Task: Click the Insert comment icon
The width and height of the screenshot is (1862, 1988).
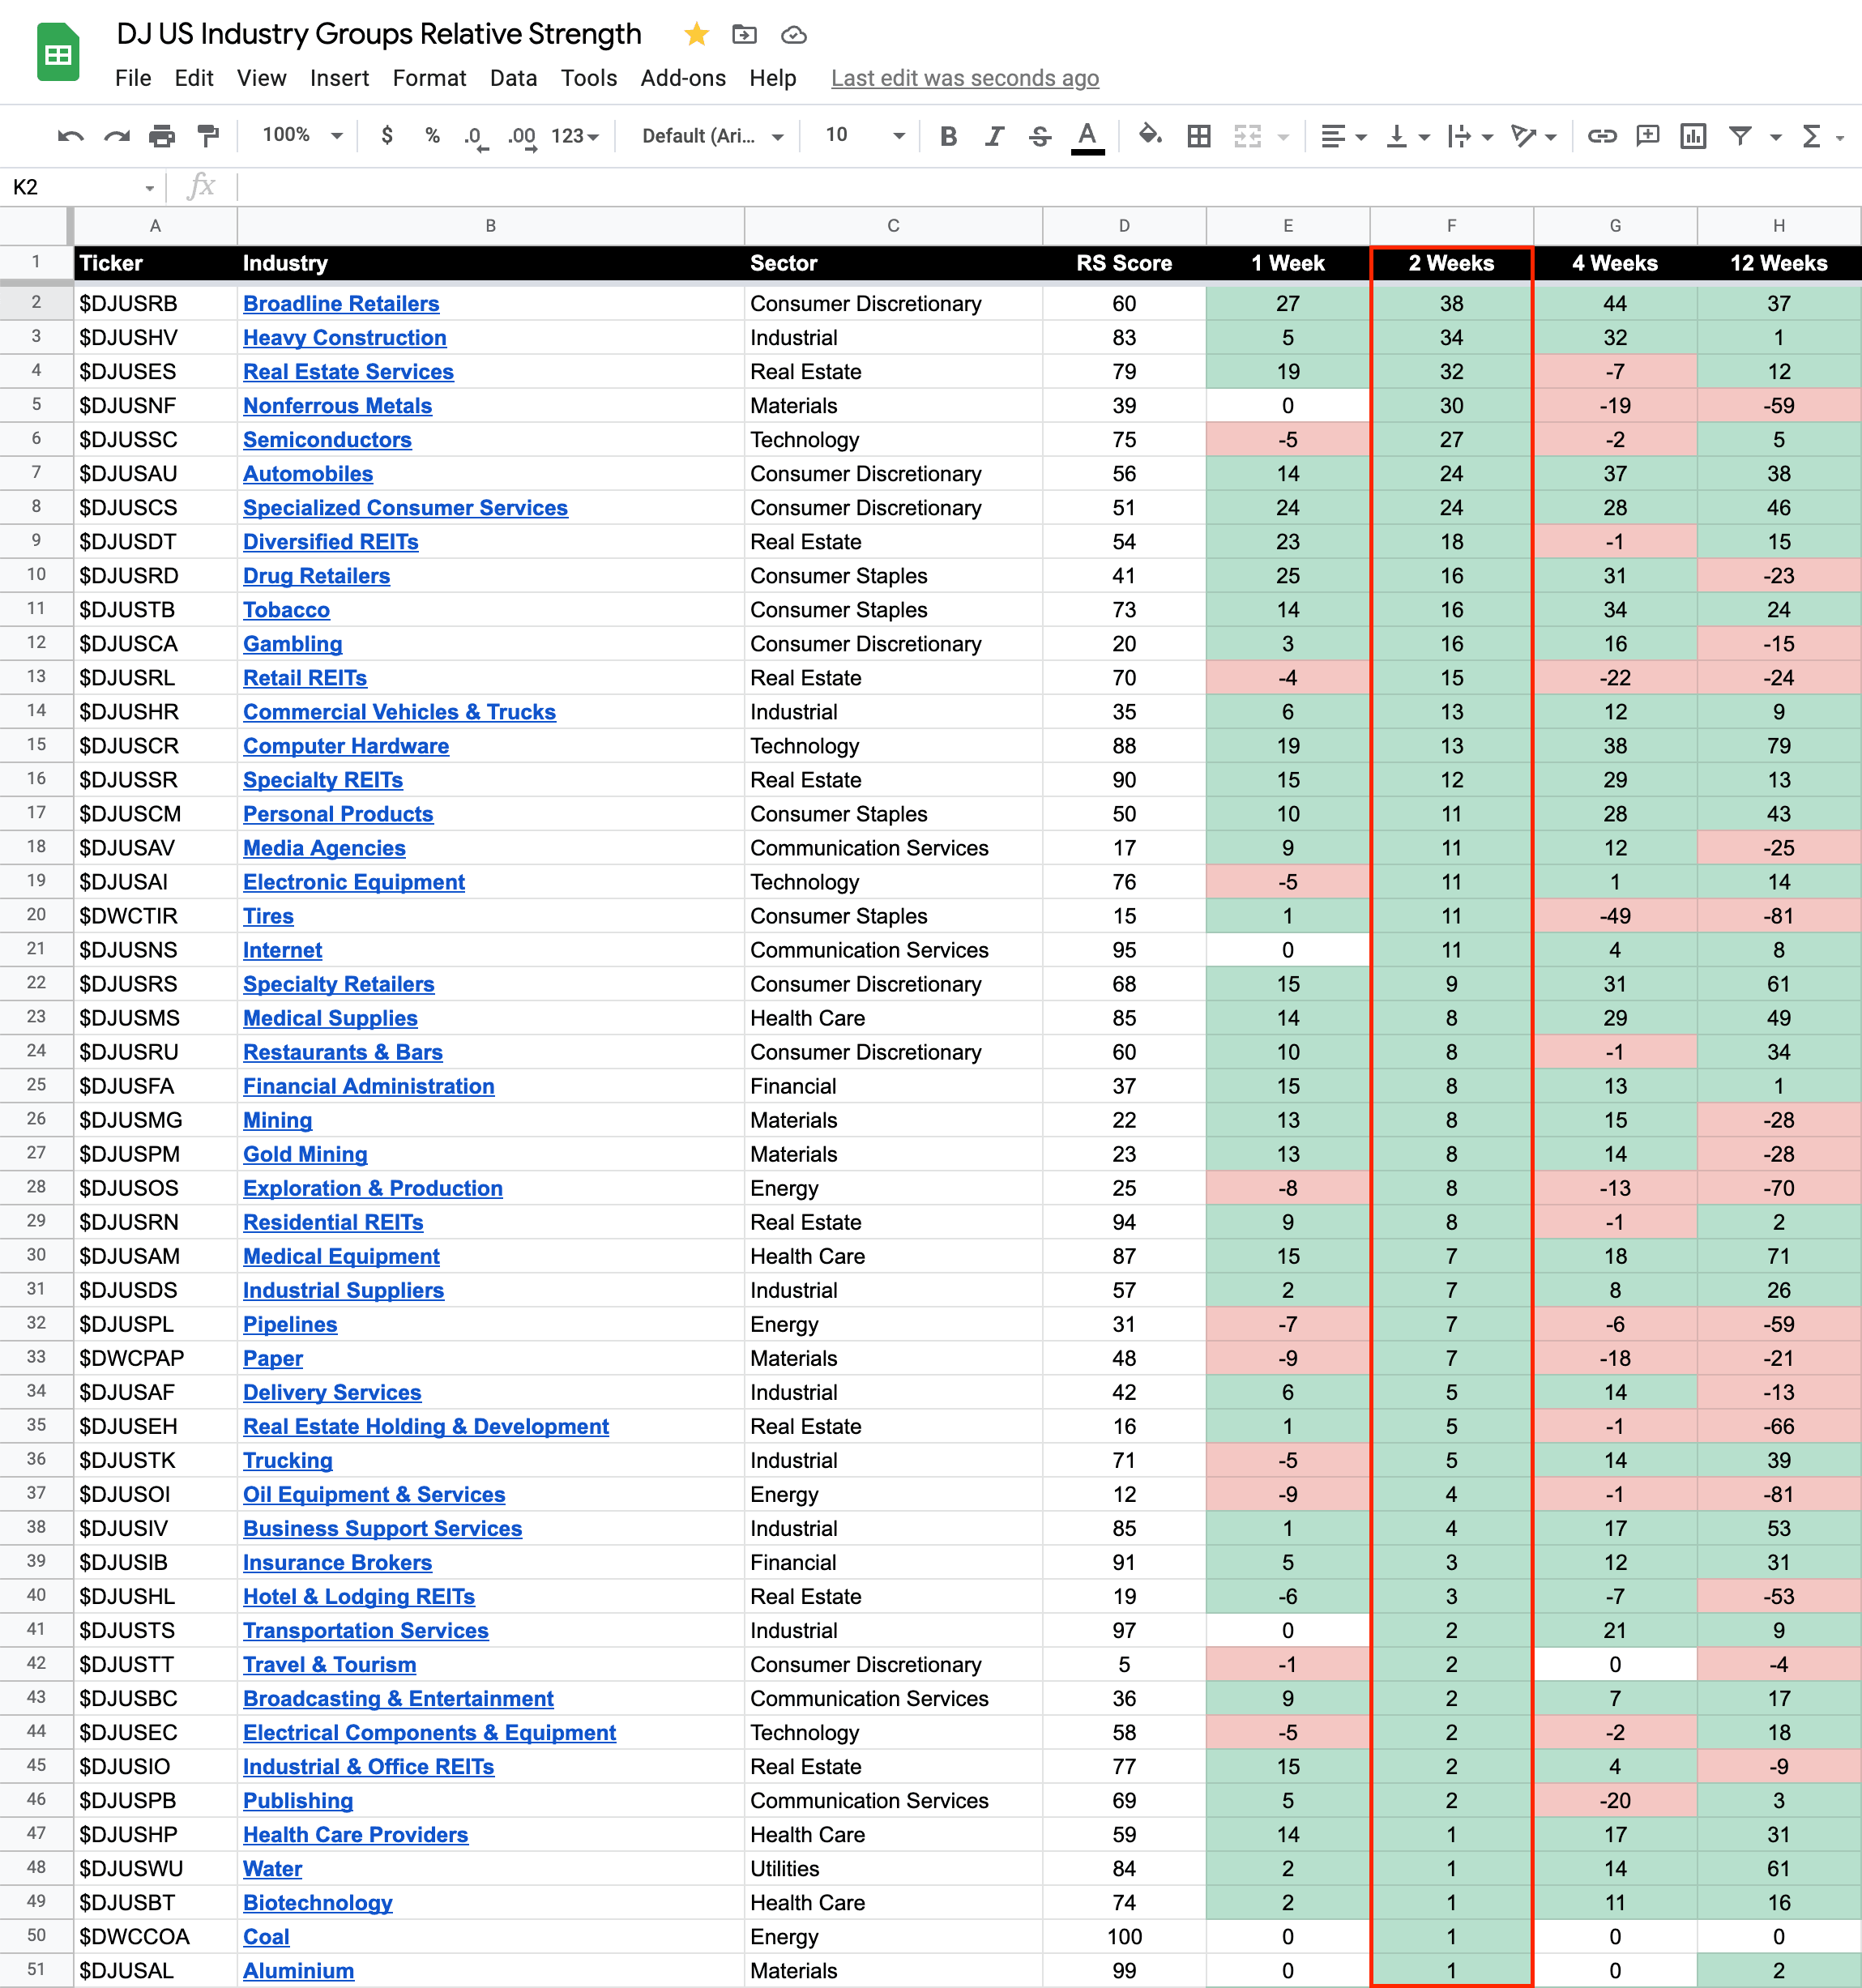Action: coord(1647,136)
